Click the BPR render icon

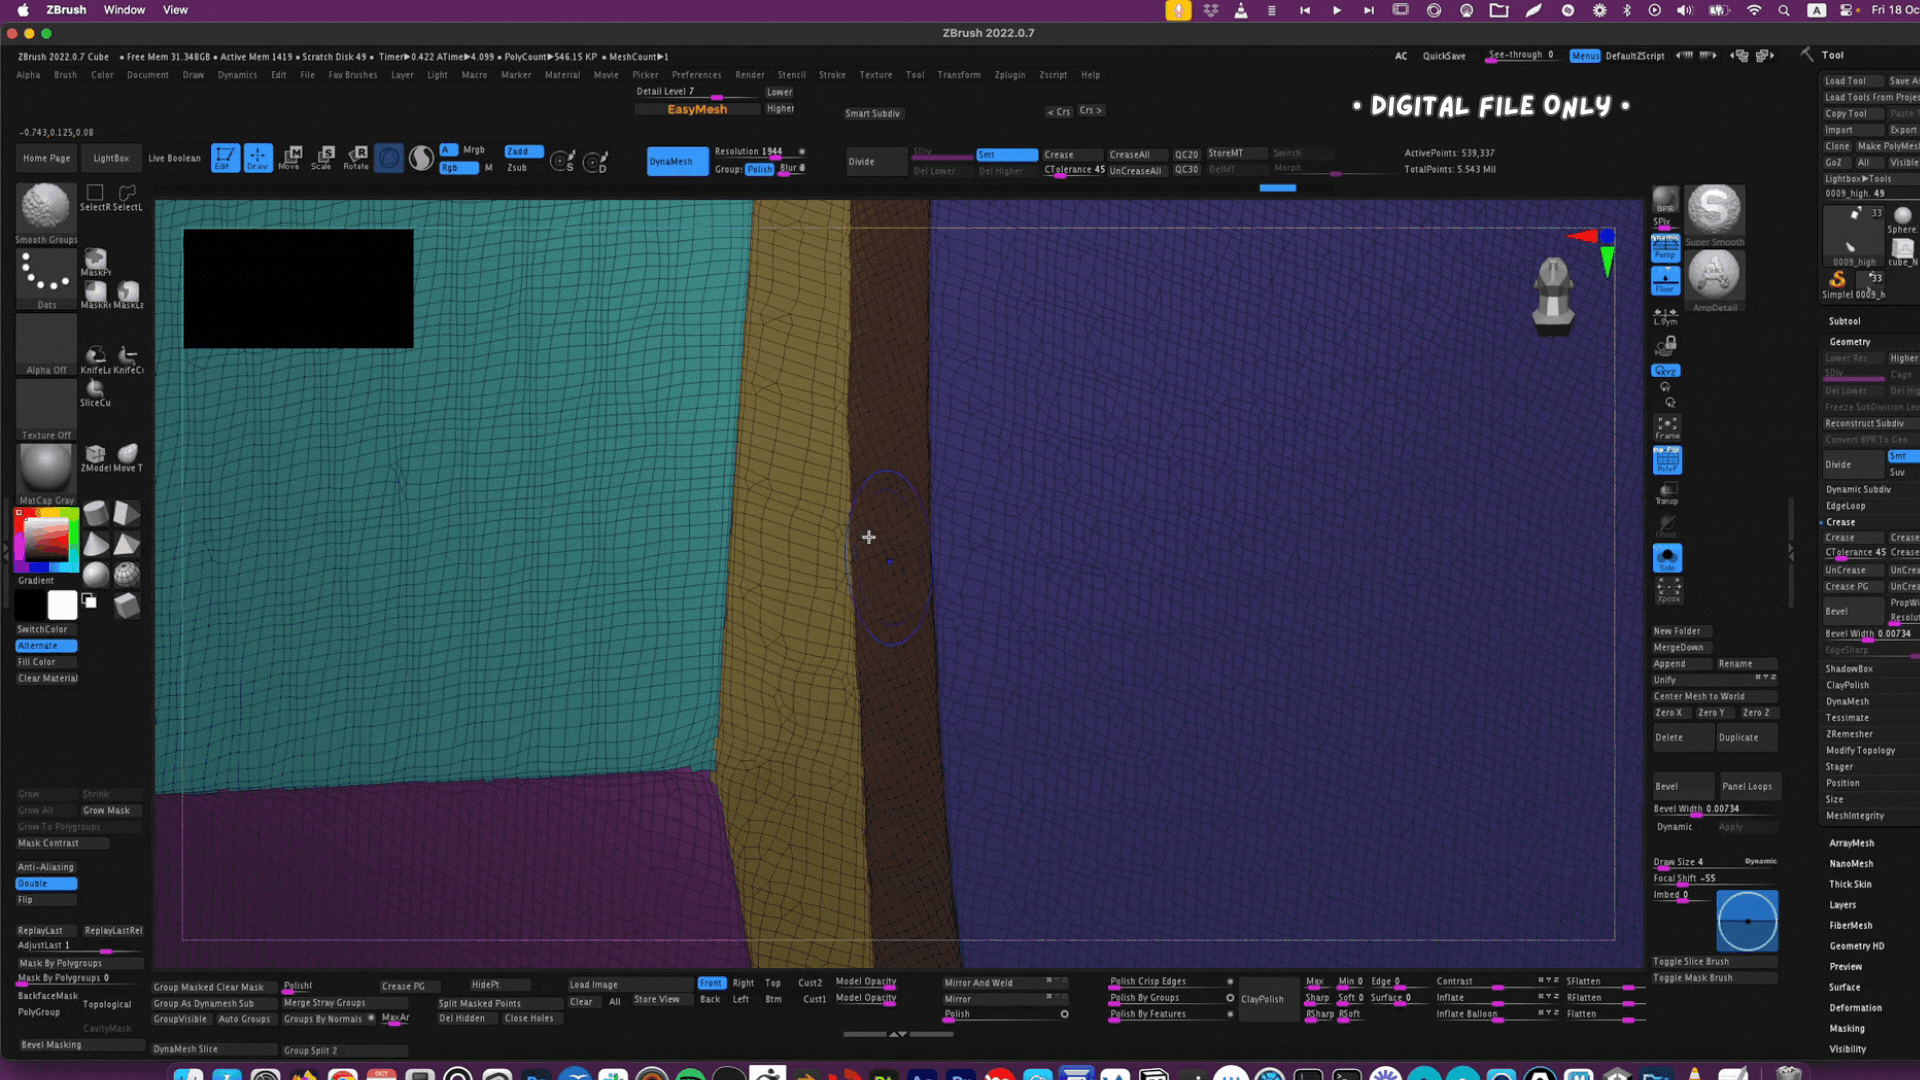(x=1665, y=200)
